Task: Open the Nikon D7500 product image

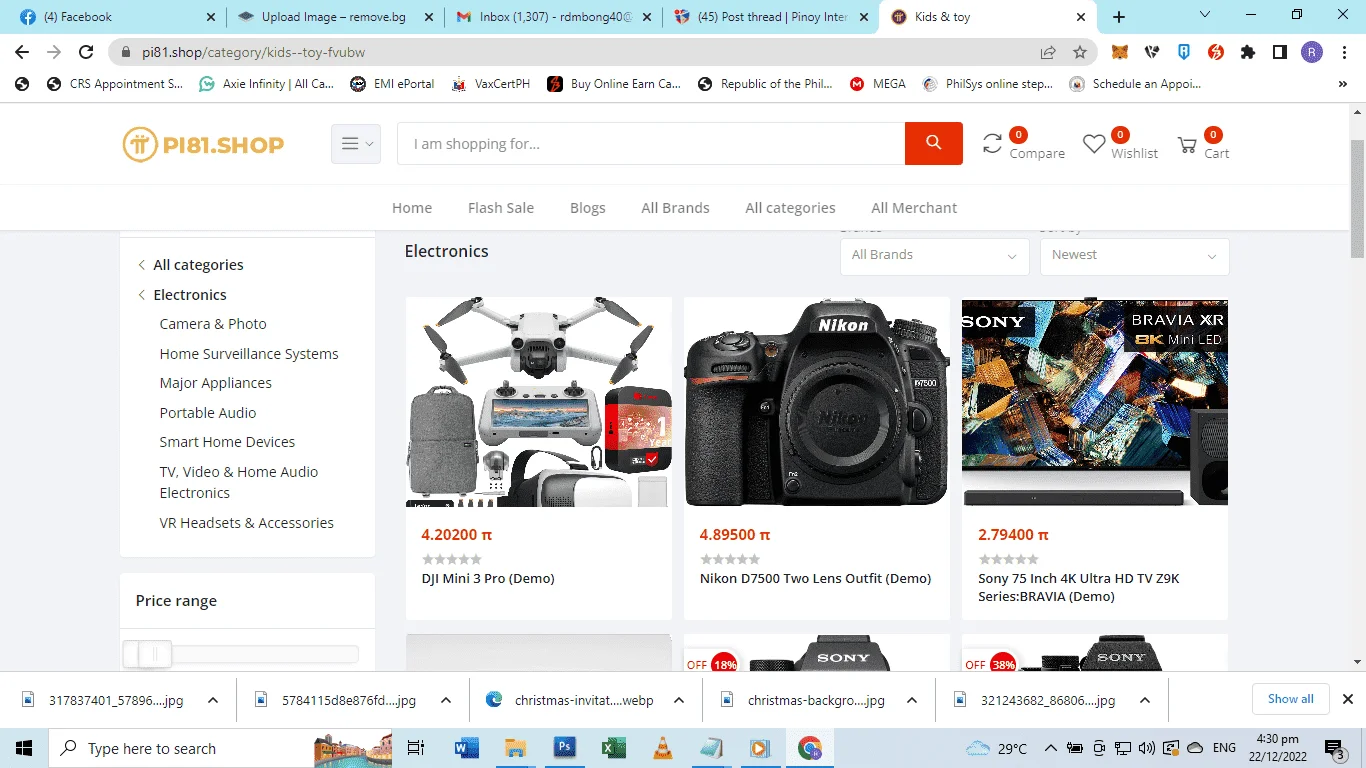Action: click(x=817, y=401)
